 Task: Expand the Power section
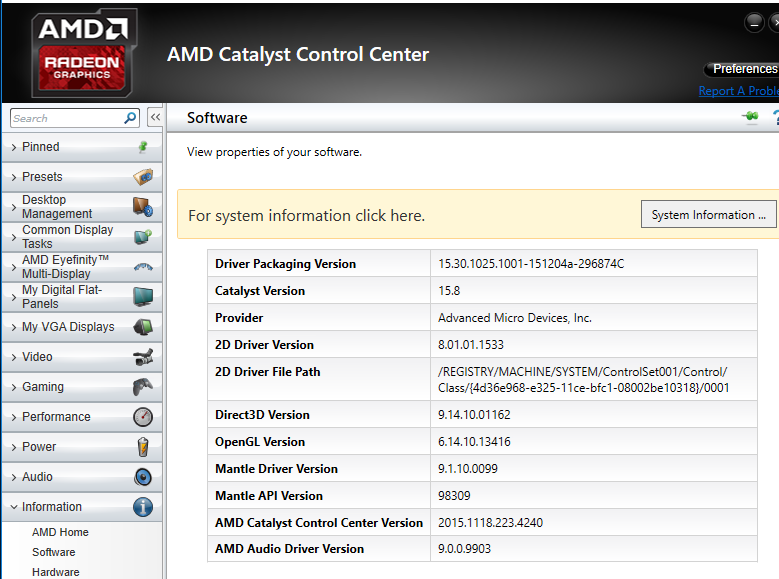point(14,447)
